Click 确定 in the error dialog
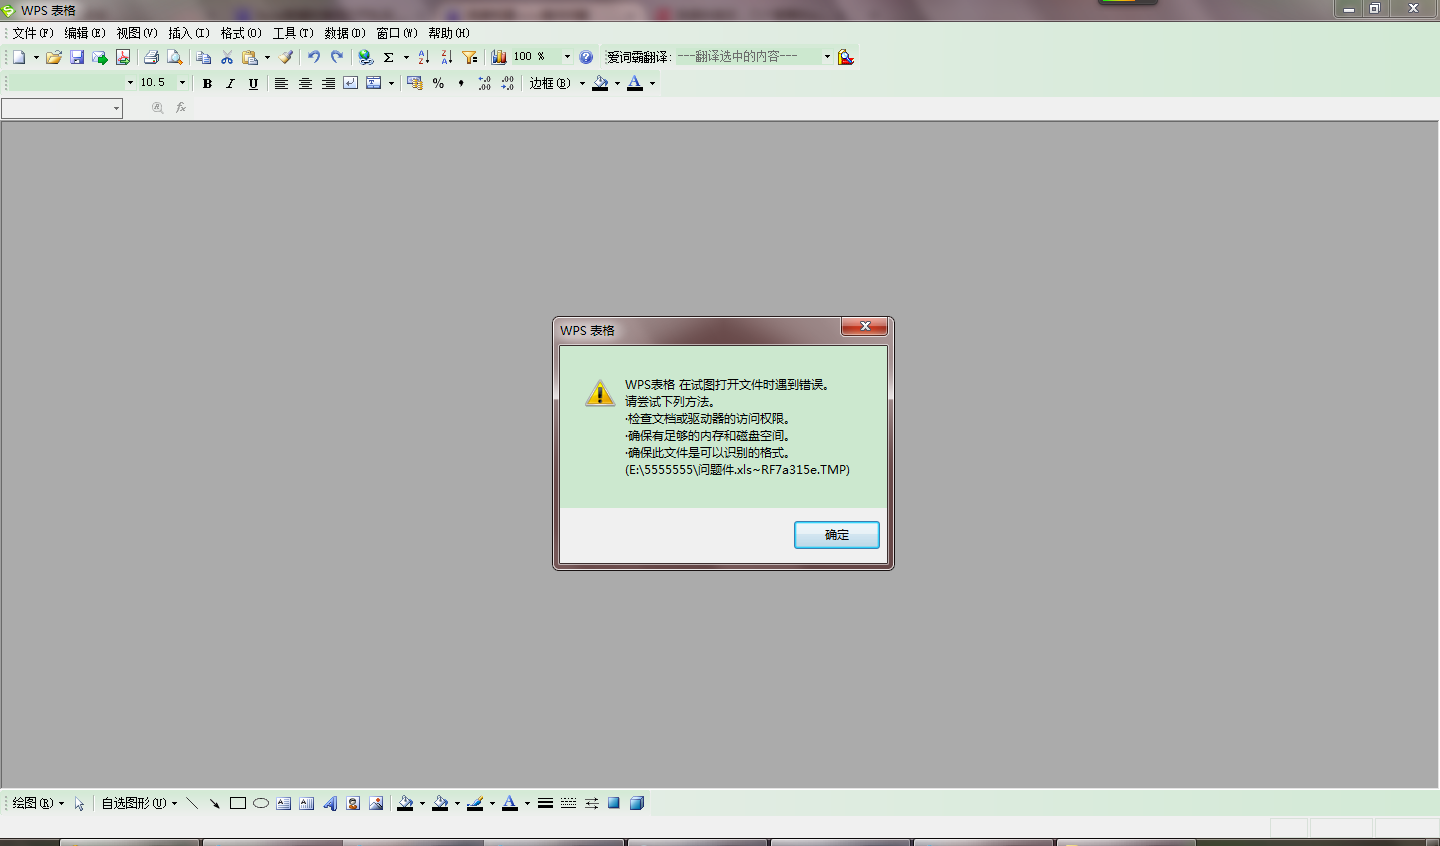 point(837,535)
